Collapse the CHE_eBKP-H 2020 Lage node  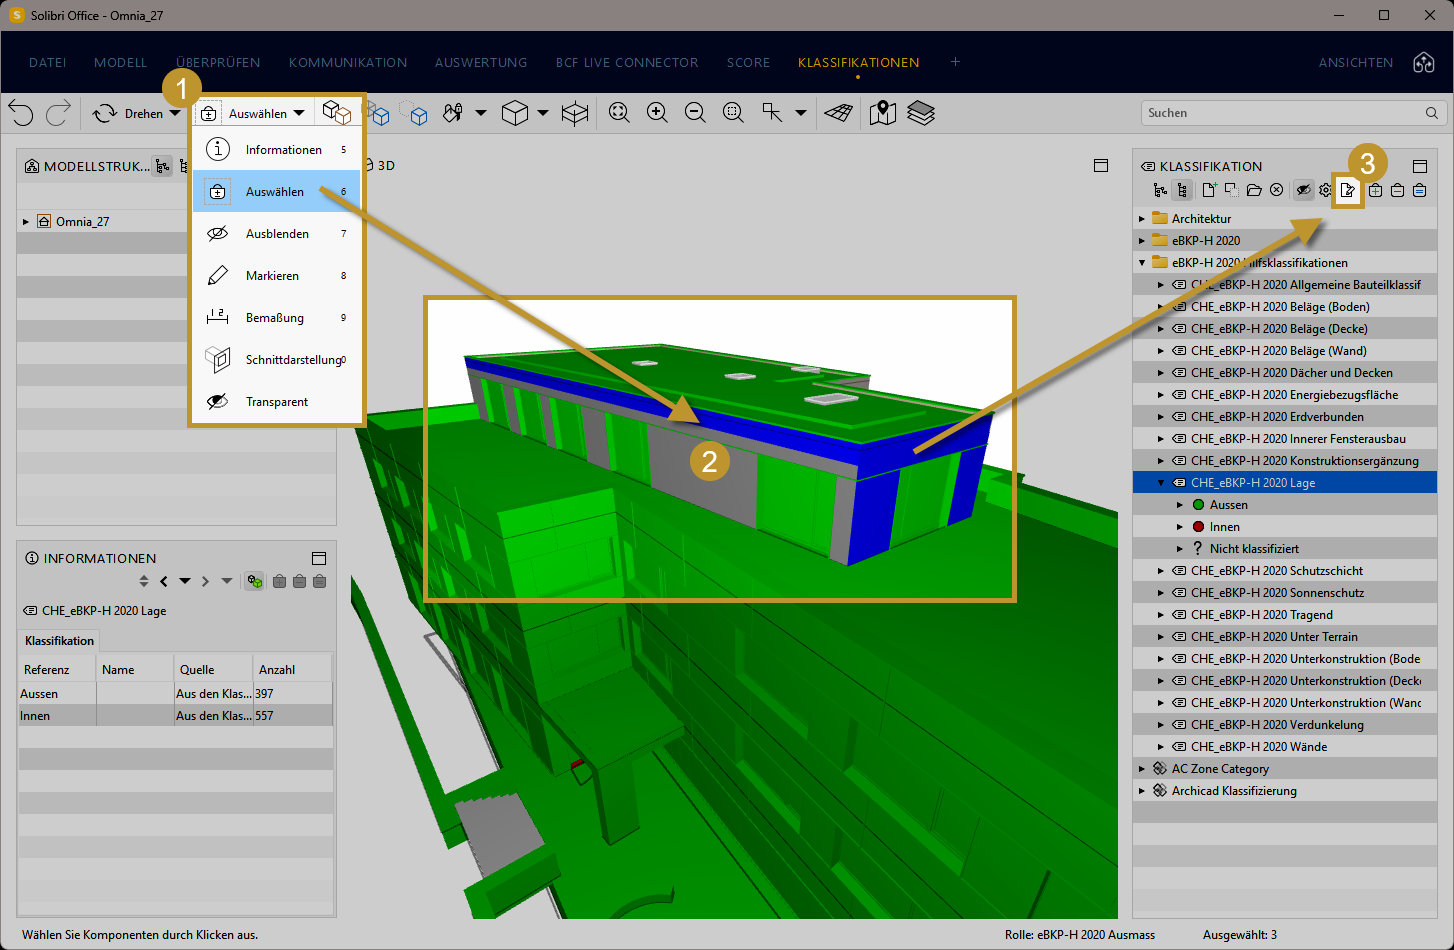[1161, 483]
